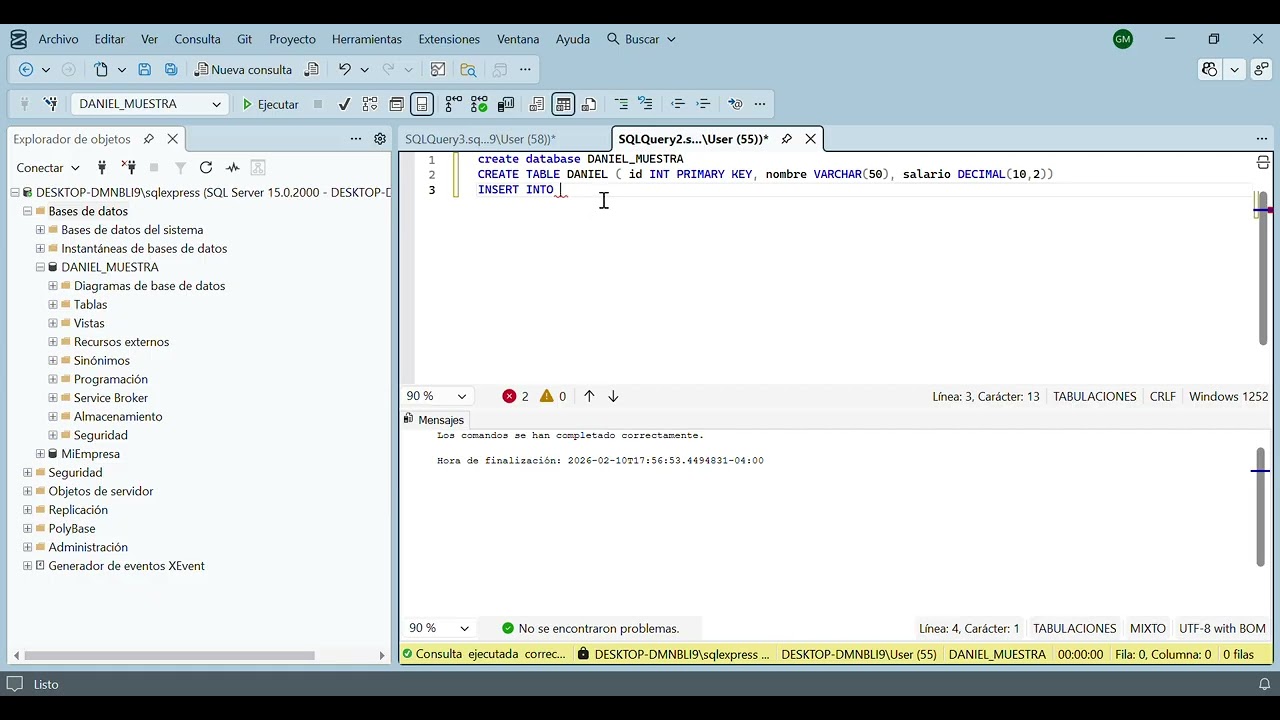Expand the Programación node
The width and height of the screenshot is (1280, 720).
point(53,379)
